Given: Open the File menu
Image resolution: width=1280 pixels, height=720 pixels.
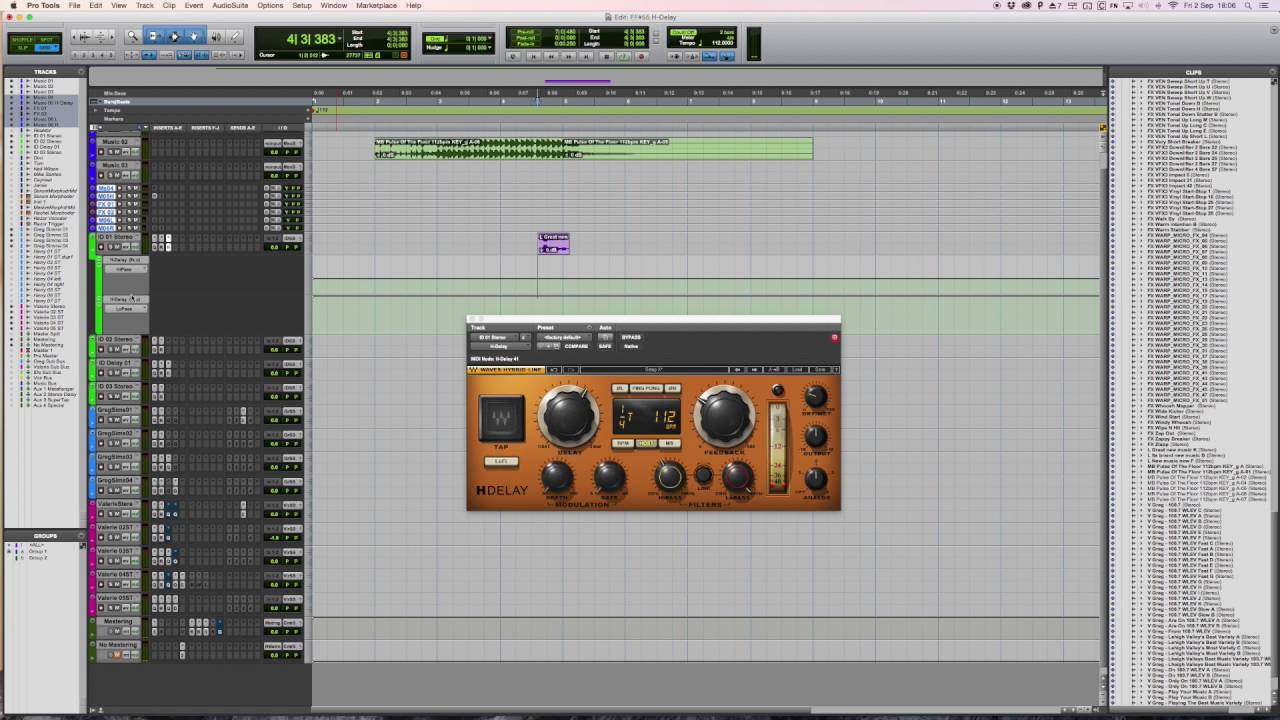Looking at the screenshot, I should coord(74,6).
